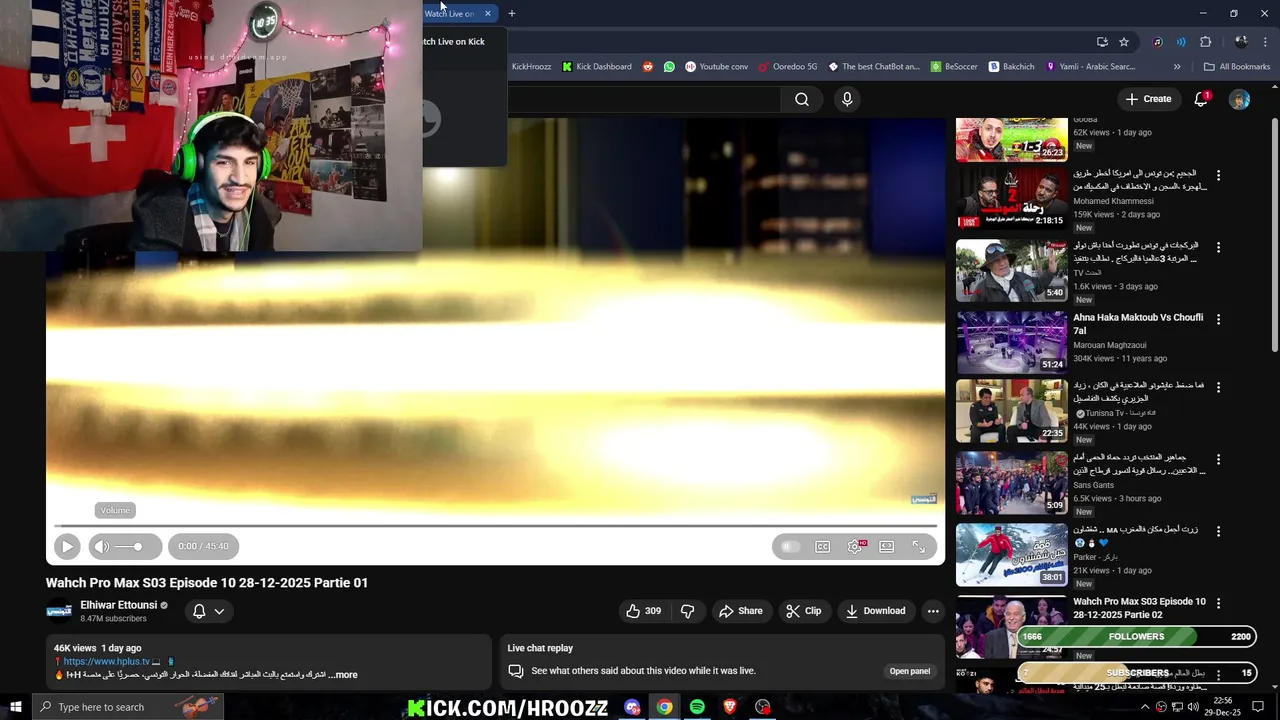Open a new browser tab
Viewport: 1280px width, 720px height.
511,13
